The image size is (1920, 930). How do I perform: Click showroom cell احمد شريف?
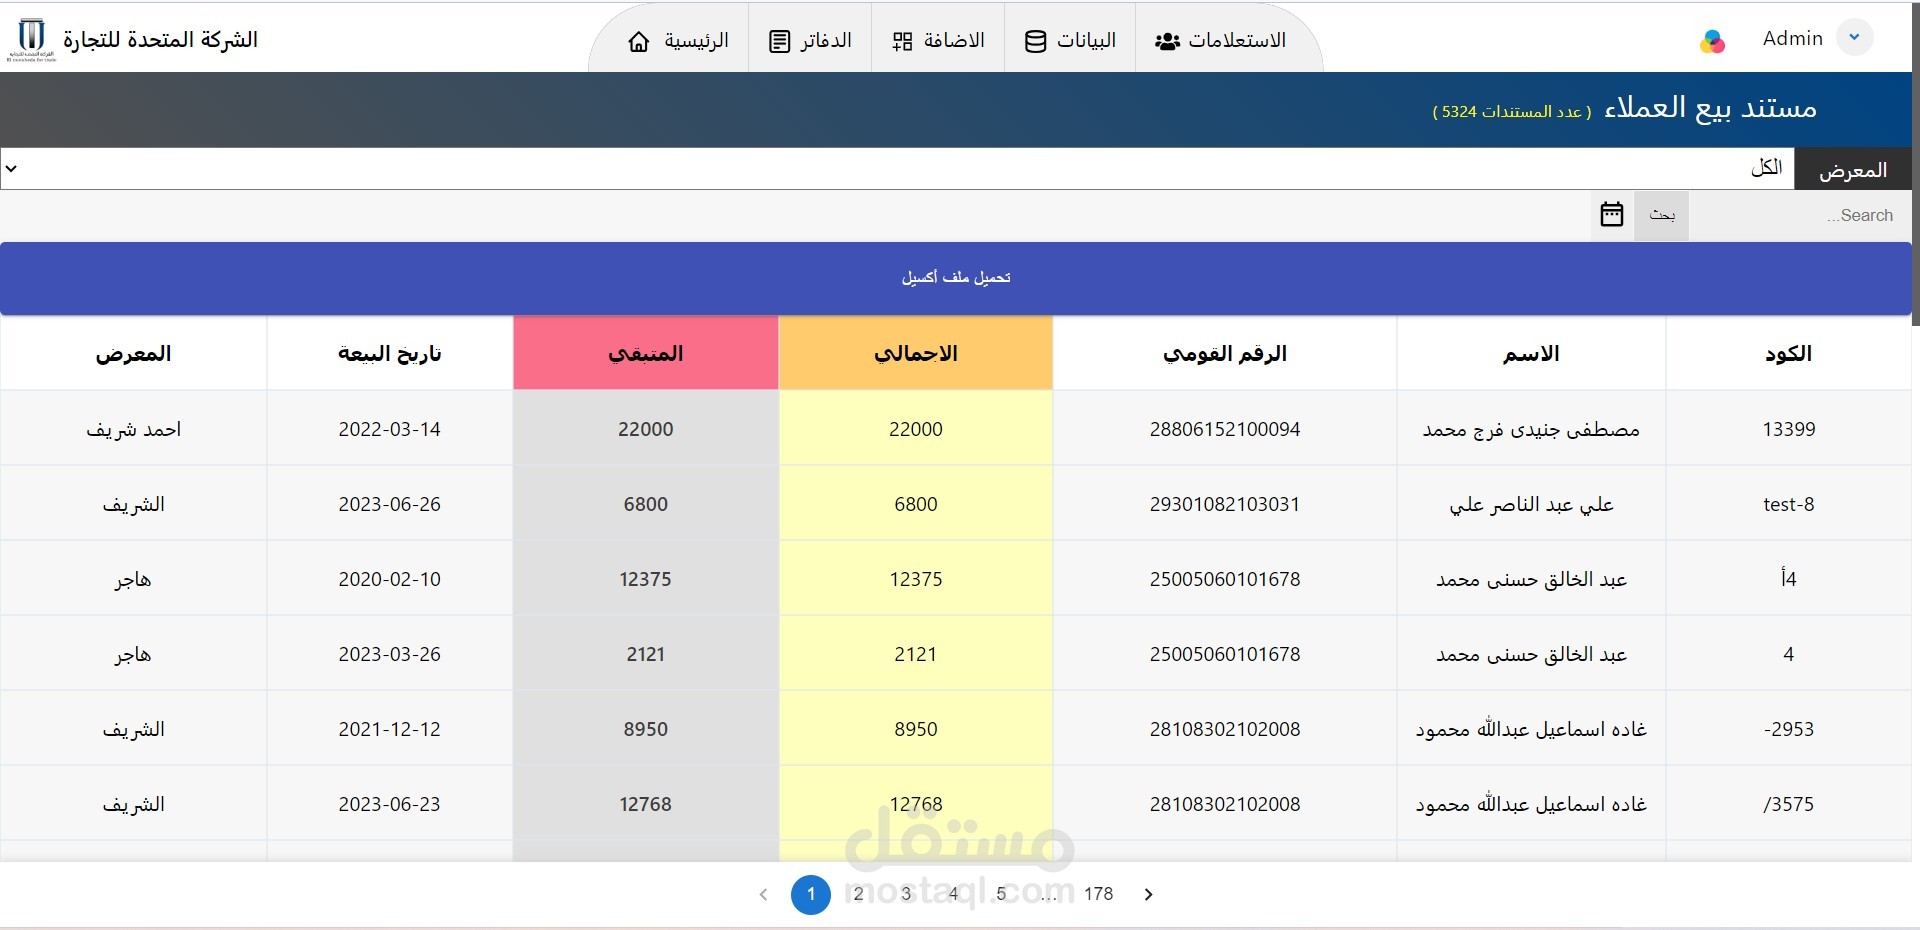point(133,429)
